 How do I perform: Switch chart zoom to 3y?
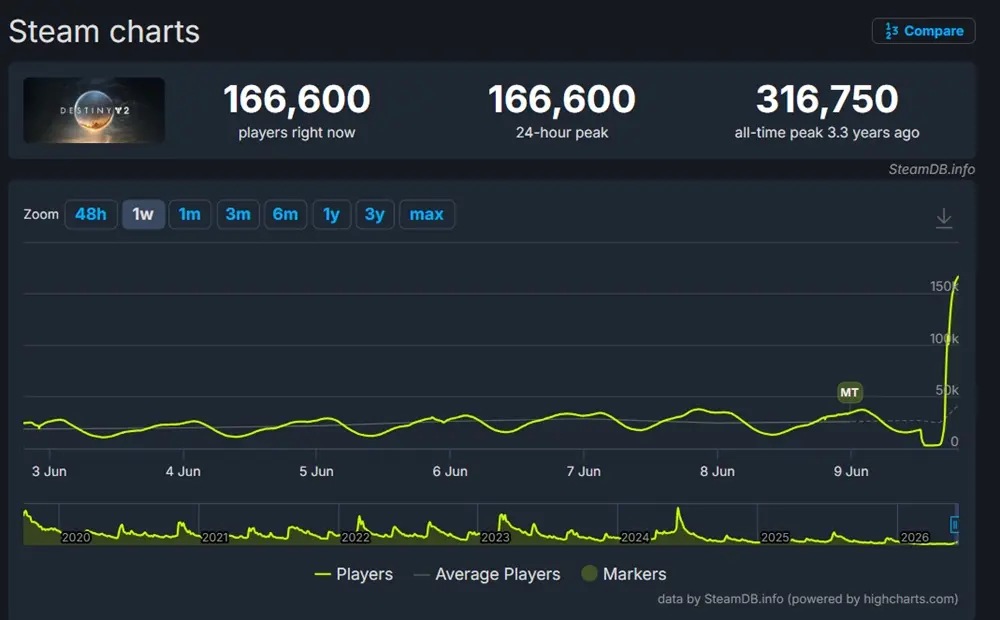[x=374, y=214]
